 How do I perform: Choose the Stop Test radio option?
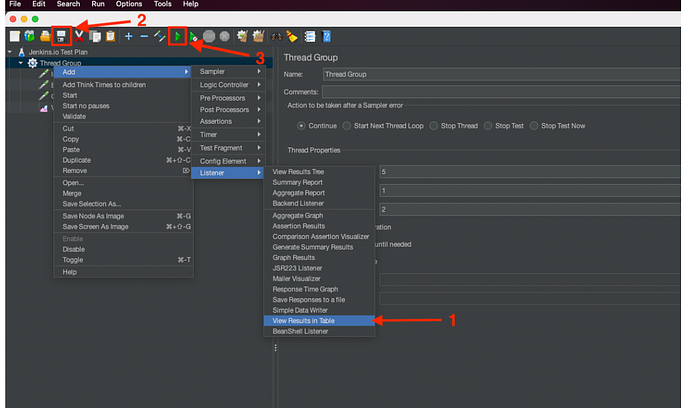coord(488,126)
